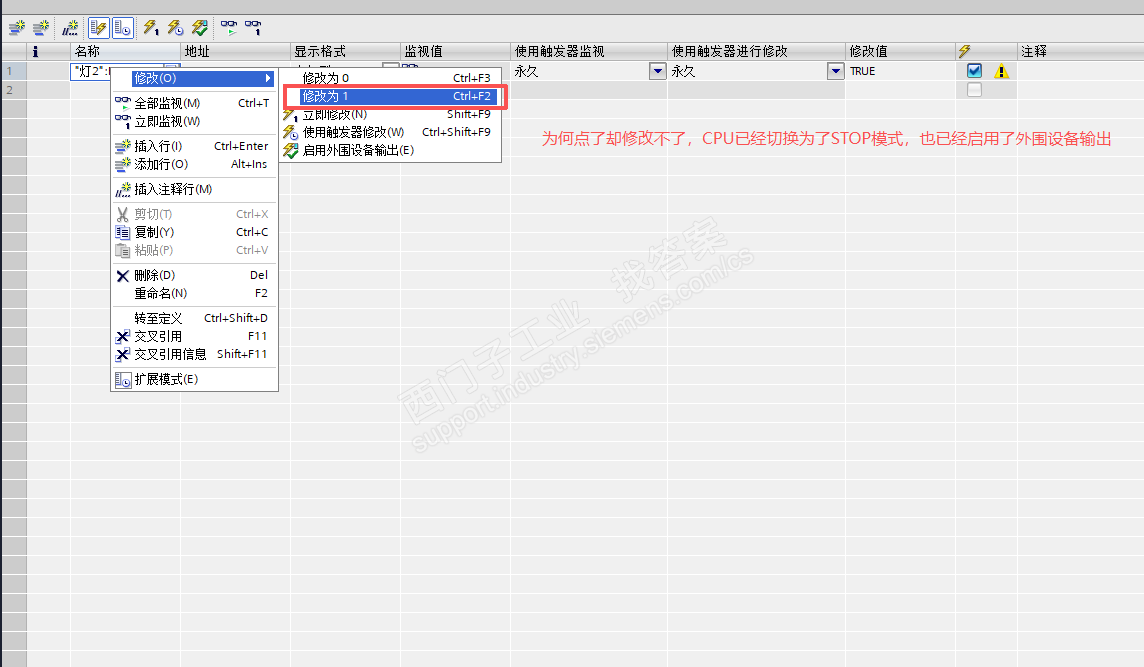Screen dimensions: 1144x667
Task: Select 插入注释行(M) in the context menu
Action: (x=194, y=189)
